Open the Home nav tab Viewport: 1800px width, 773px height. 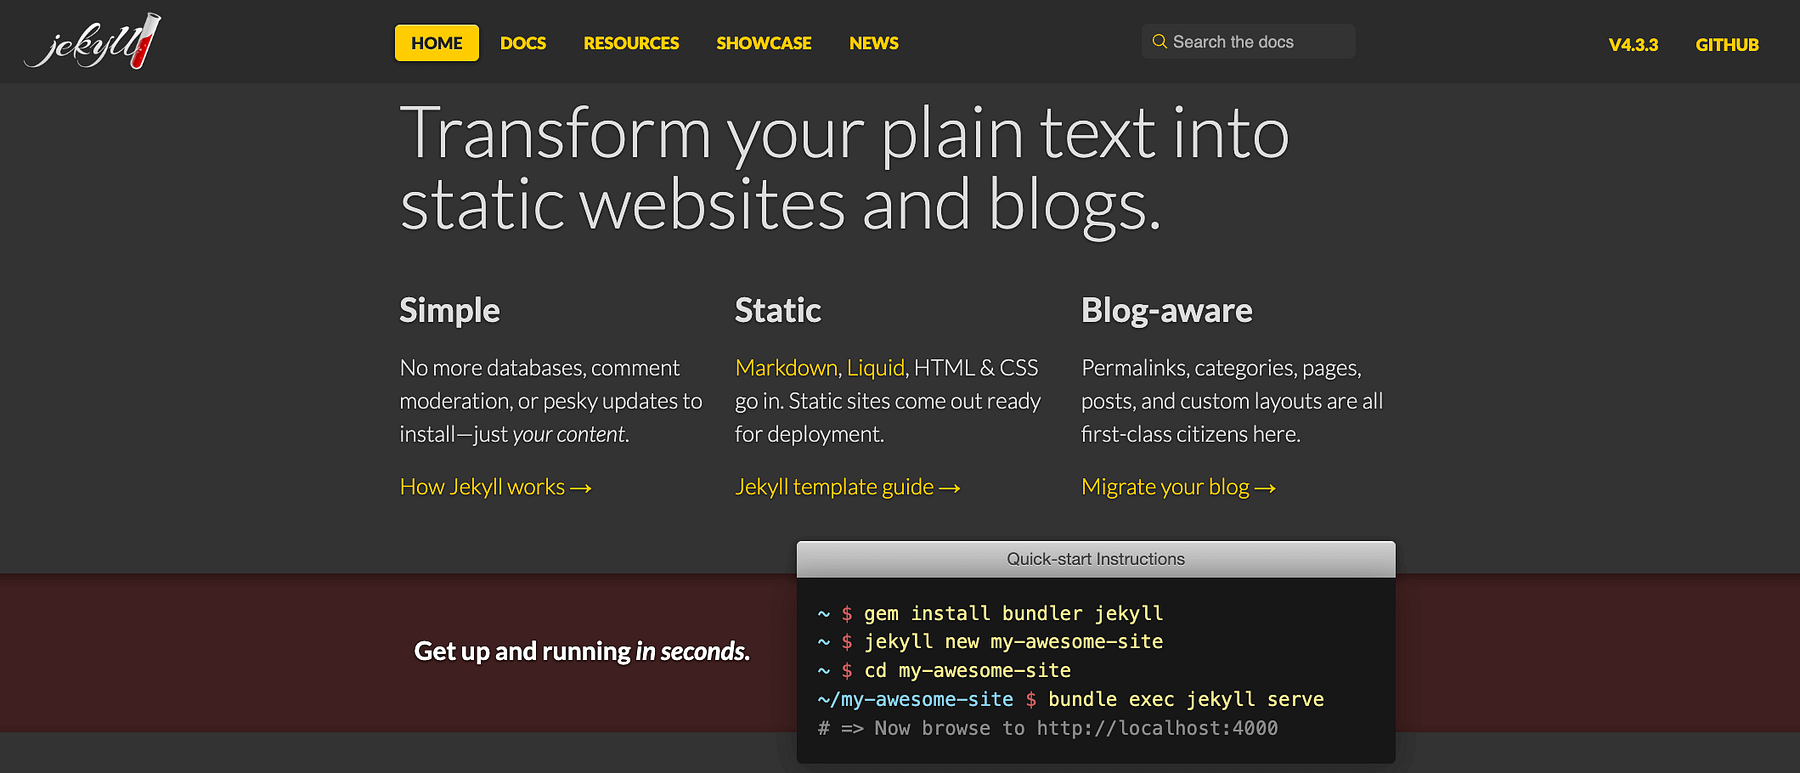(x=436, y=43)
